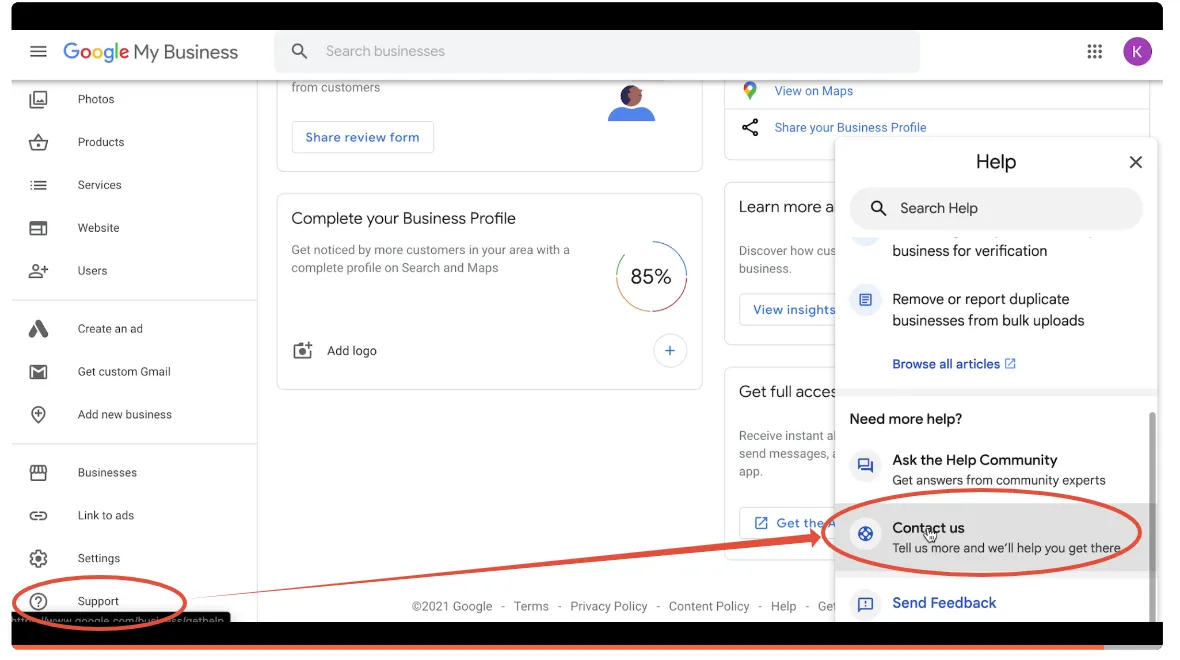Click the Help Community chat icon
The height and width of the screenshot is (660, 1180).
pos(865,466)
